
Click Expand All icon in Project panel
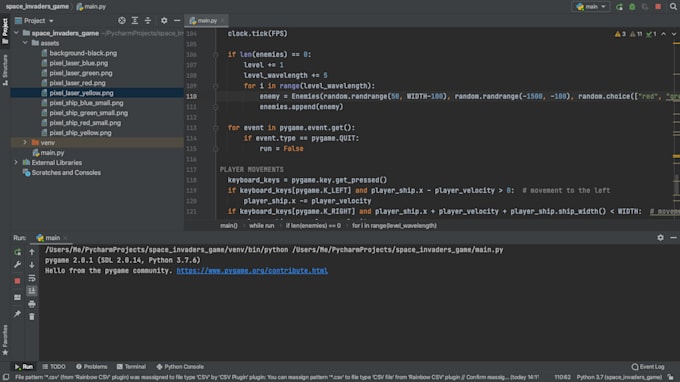pos(135,20)
